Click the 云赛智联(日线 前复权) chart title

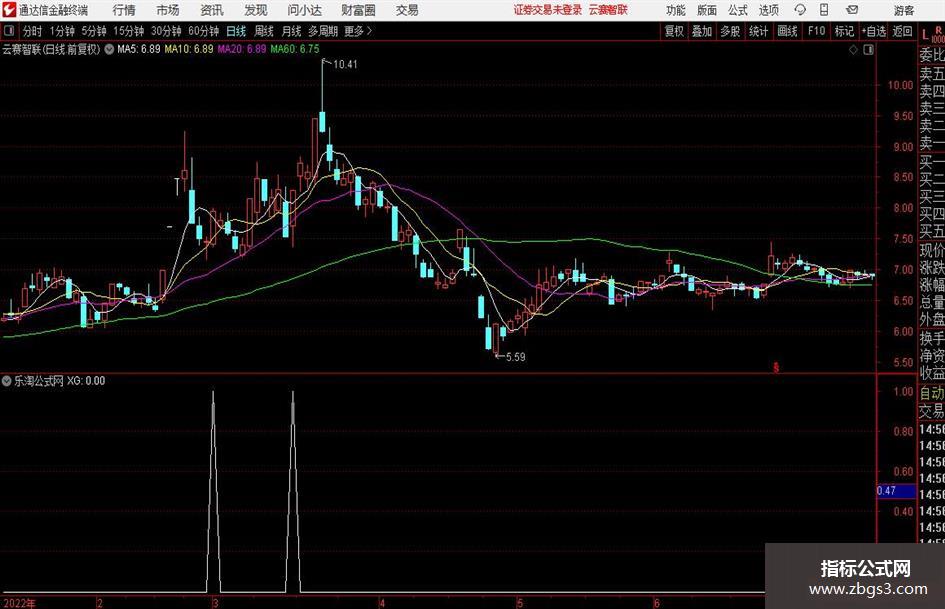pyautogui.click(x=51, y=49)
